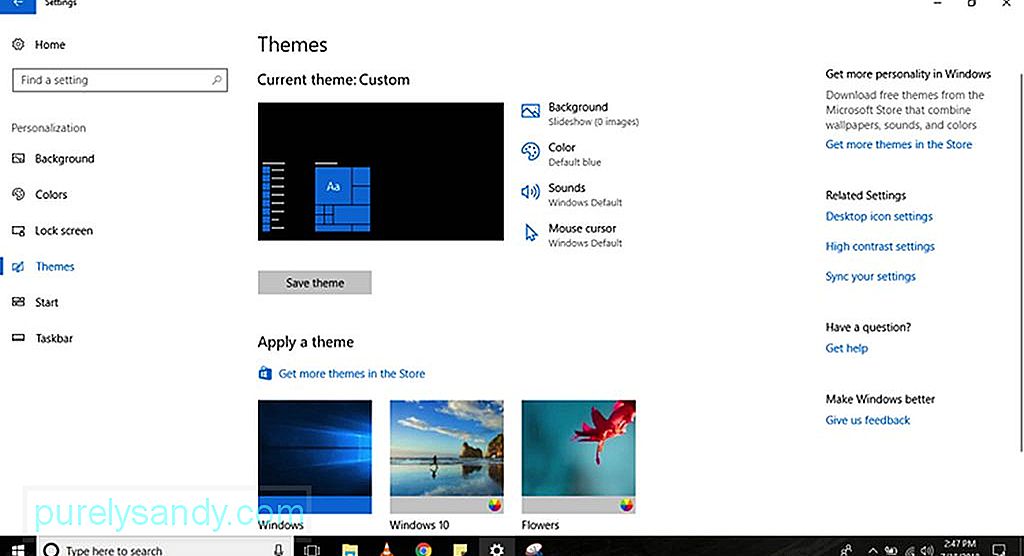This screenshot has height=556, width=1024.
Task: Open the clock showing 2:47 PM
Action: (960, 548)
